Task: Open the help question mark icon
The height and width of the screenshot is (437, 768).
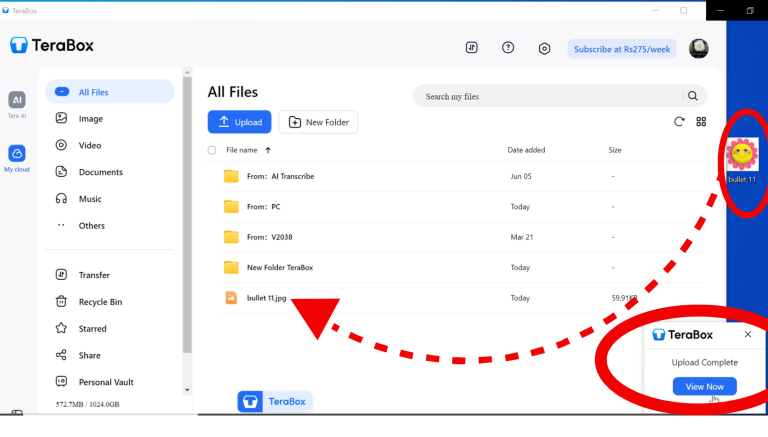Action: tap(508, 48)
